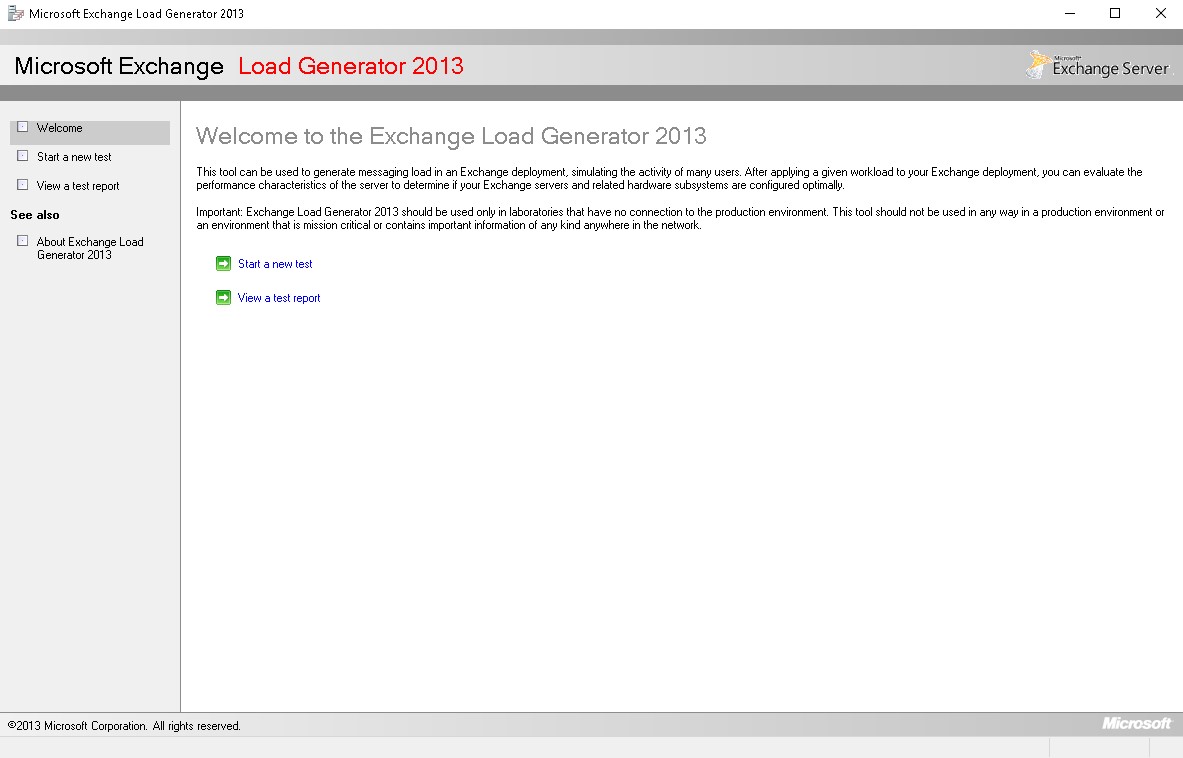Click the page icon next to Welcome
The width and height of the screenshot is (1183, 758).
[x=22, y=128]
